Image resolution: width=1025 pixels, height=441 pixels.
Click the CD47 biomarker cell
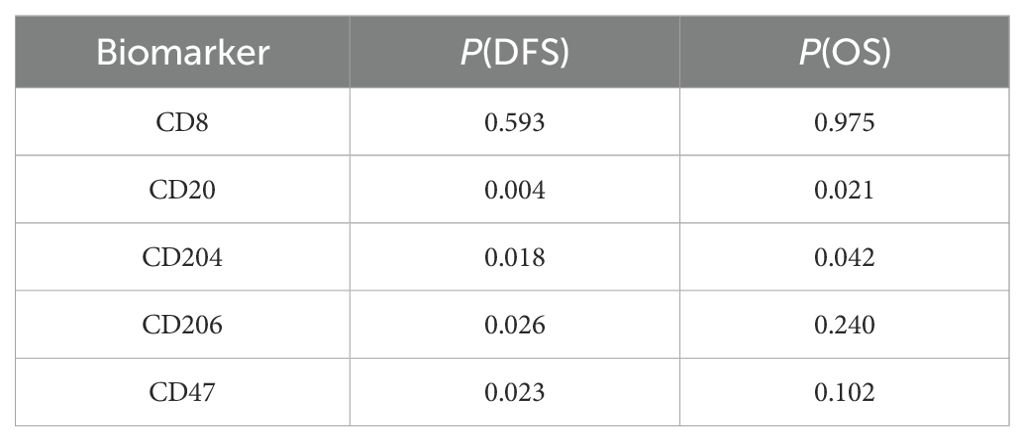[x=183, y=392]
